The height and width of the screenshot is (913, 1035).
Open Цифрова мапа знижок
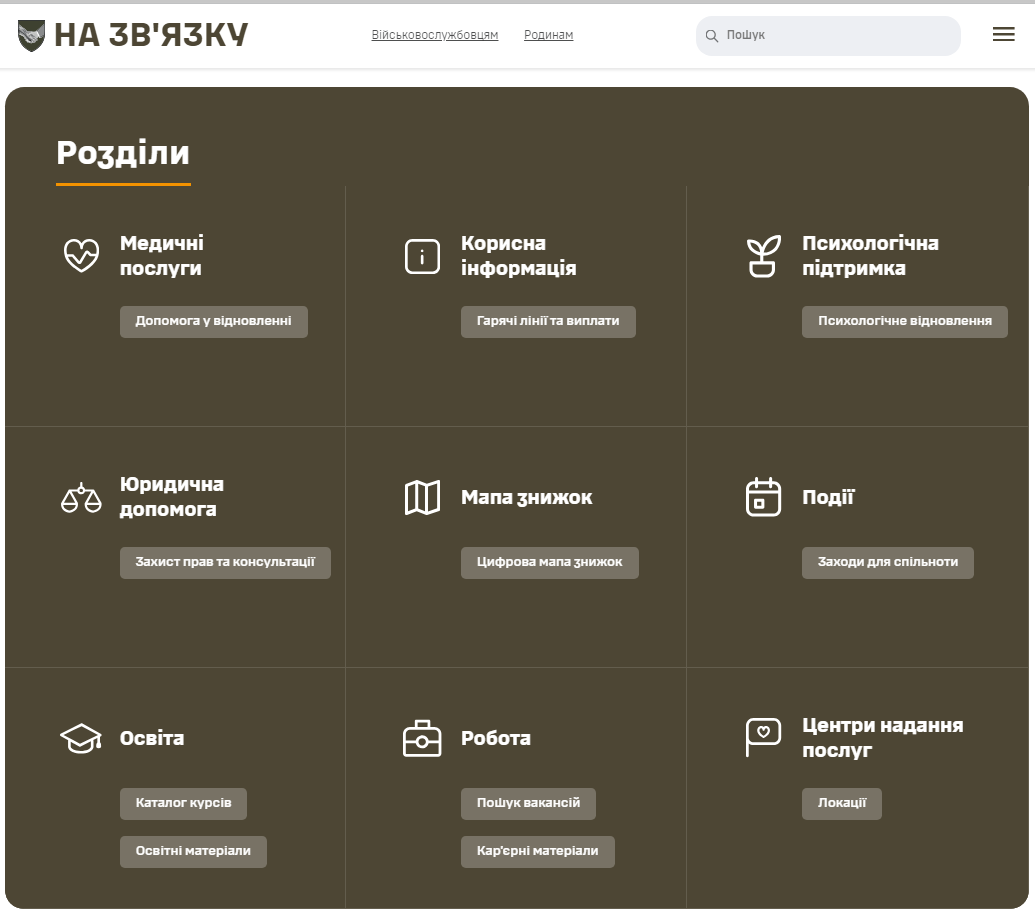549,562
